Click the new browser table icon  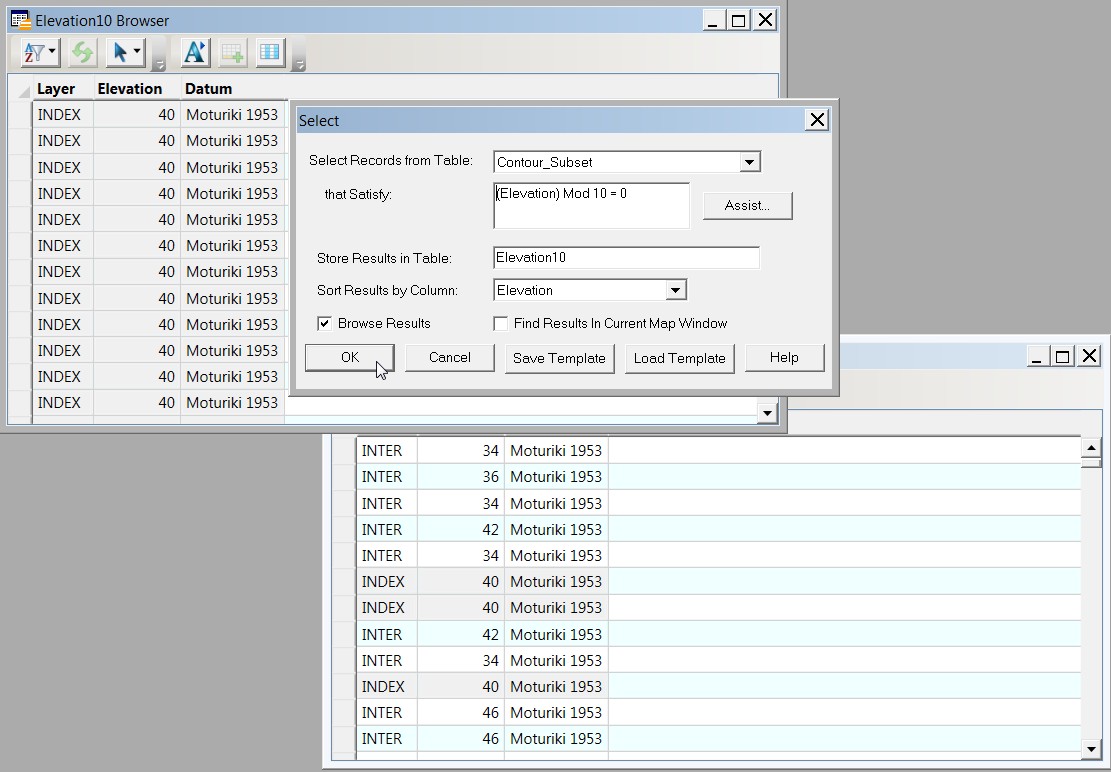(269, 52)
